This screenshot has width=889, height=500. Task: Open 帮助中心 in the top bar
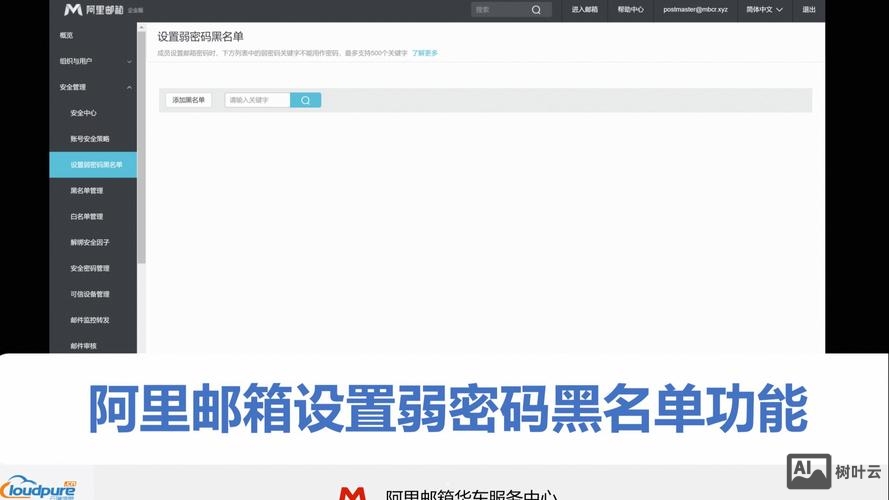630,10
